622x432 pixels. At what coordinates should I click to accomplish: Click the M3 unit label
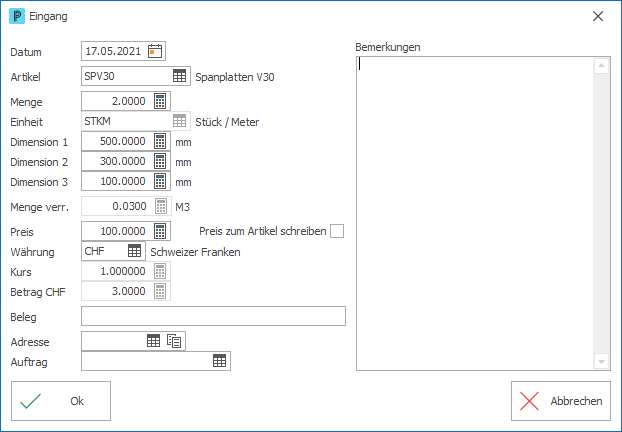(182, 207)
